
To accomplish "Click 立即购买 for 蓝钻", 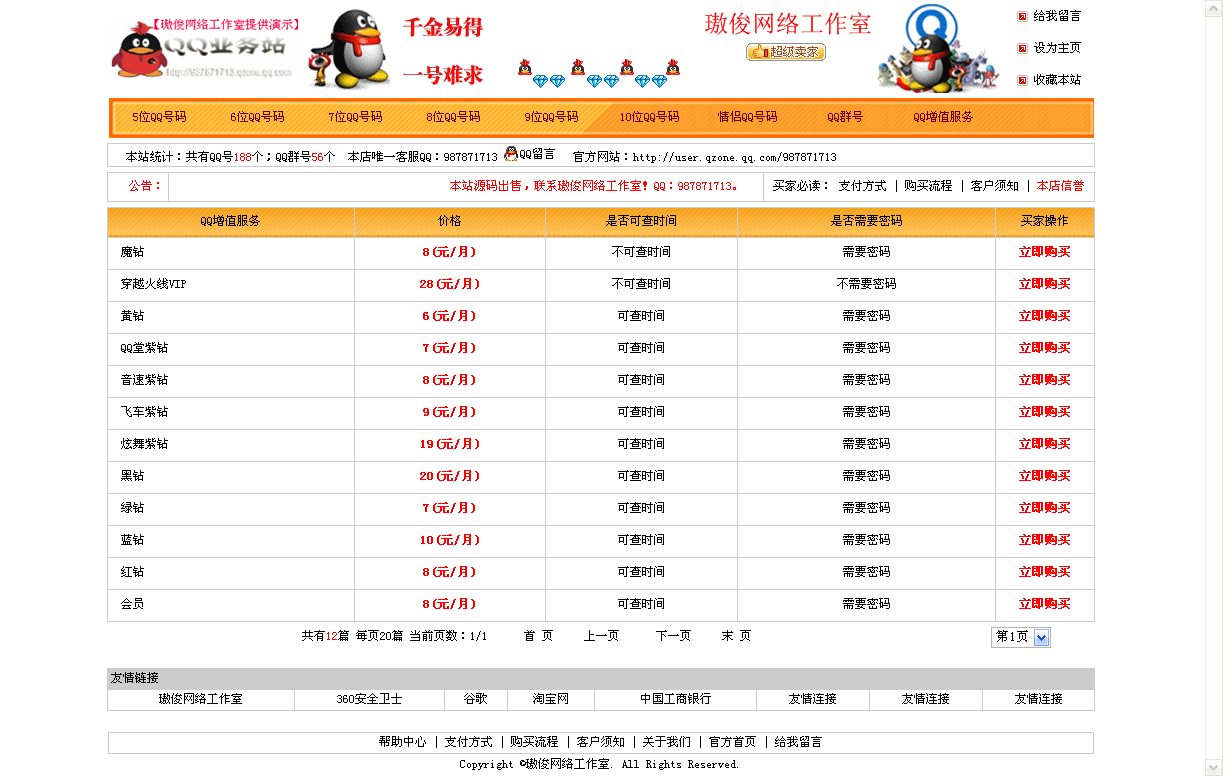I will click(x=1044, y=540).
